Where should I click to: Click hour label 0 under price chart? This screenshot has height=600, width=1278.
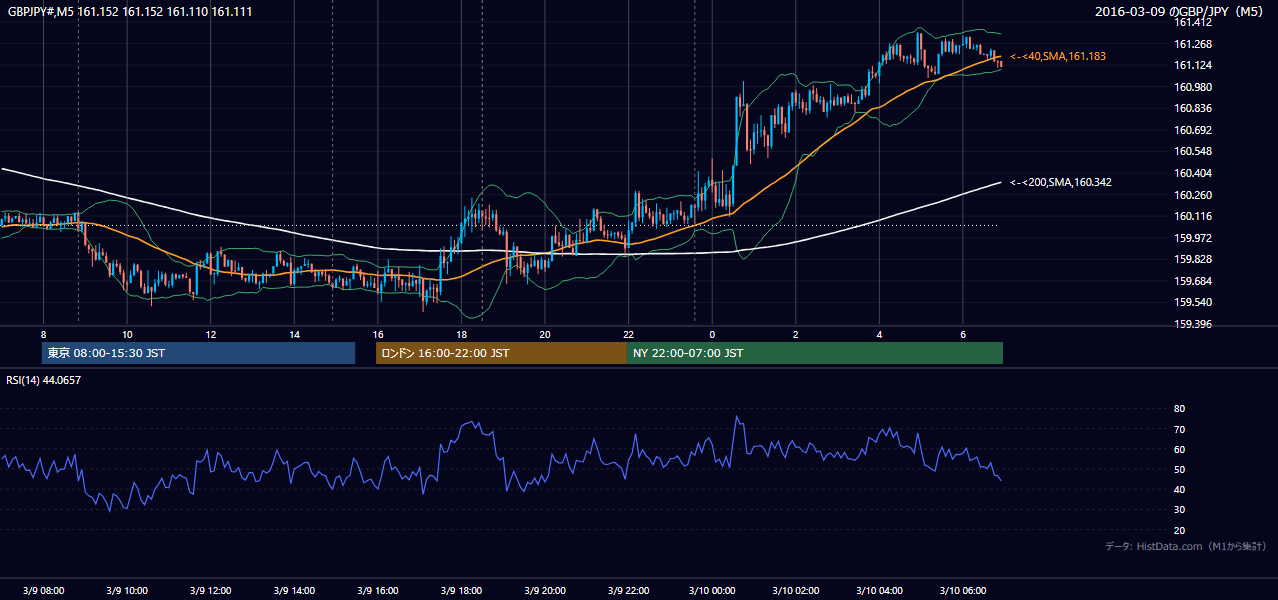click(x=712, y=334)
